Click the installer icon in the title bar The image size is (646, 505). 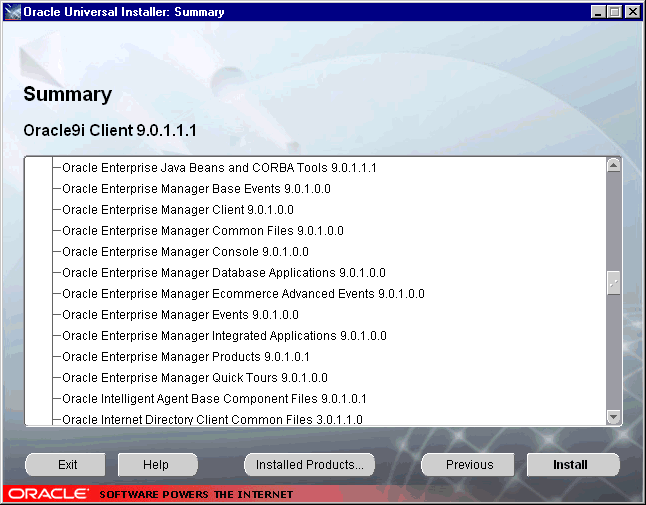click(x=12, y=12)
